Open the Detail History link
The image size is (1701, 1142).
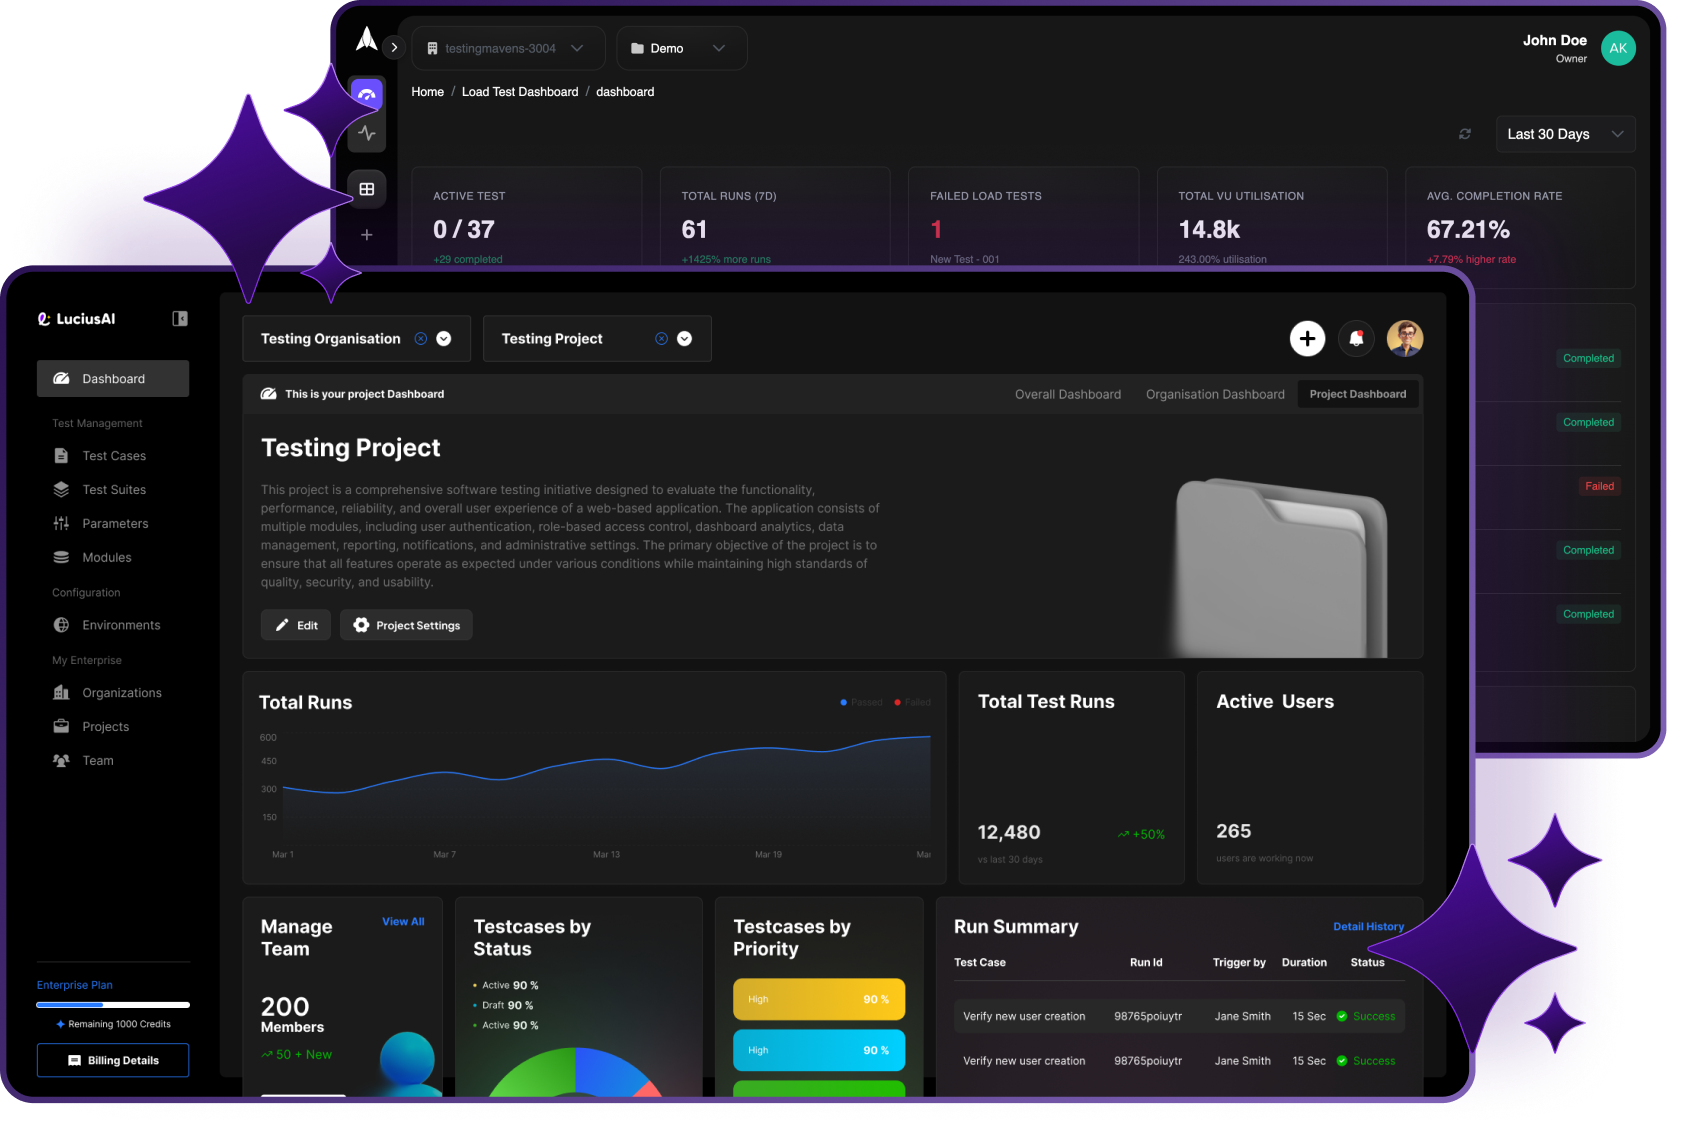tap(1368, 927)
